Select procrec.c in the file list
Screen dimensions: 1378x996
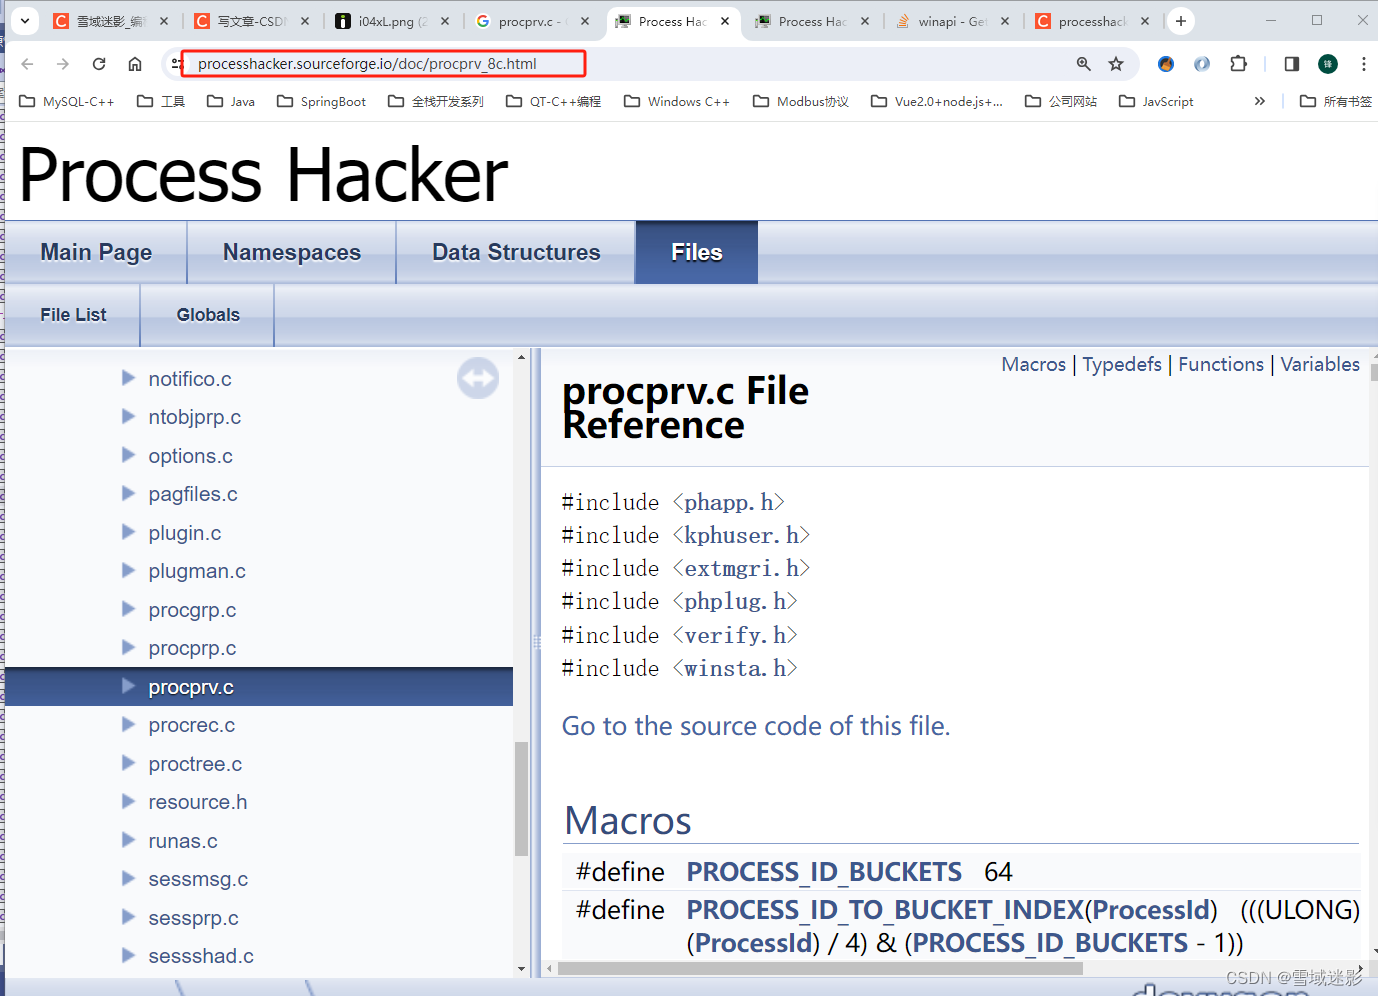[191, 725]
